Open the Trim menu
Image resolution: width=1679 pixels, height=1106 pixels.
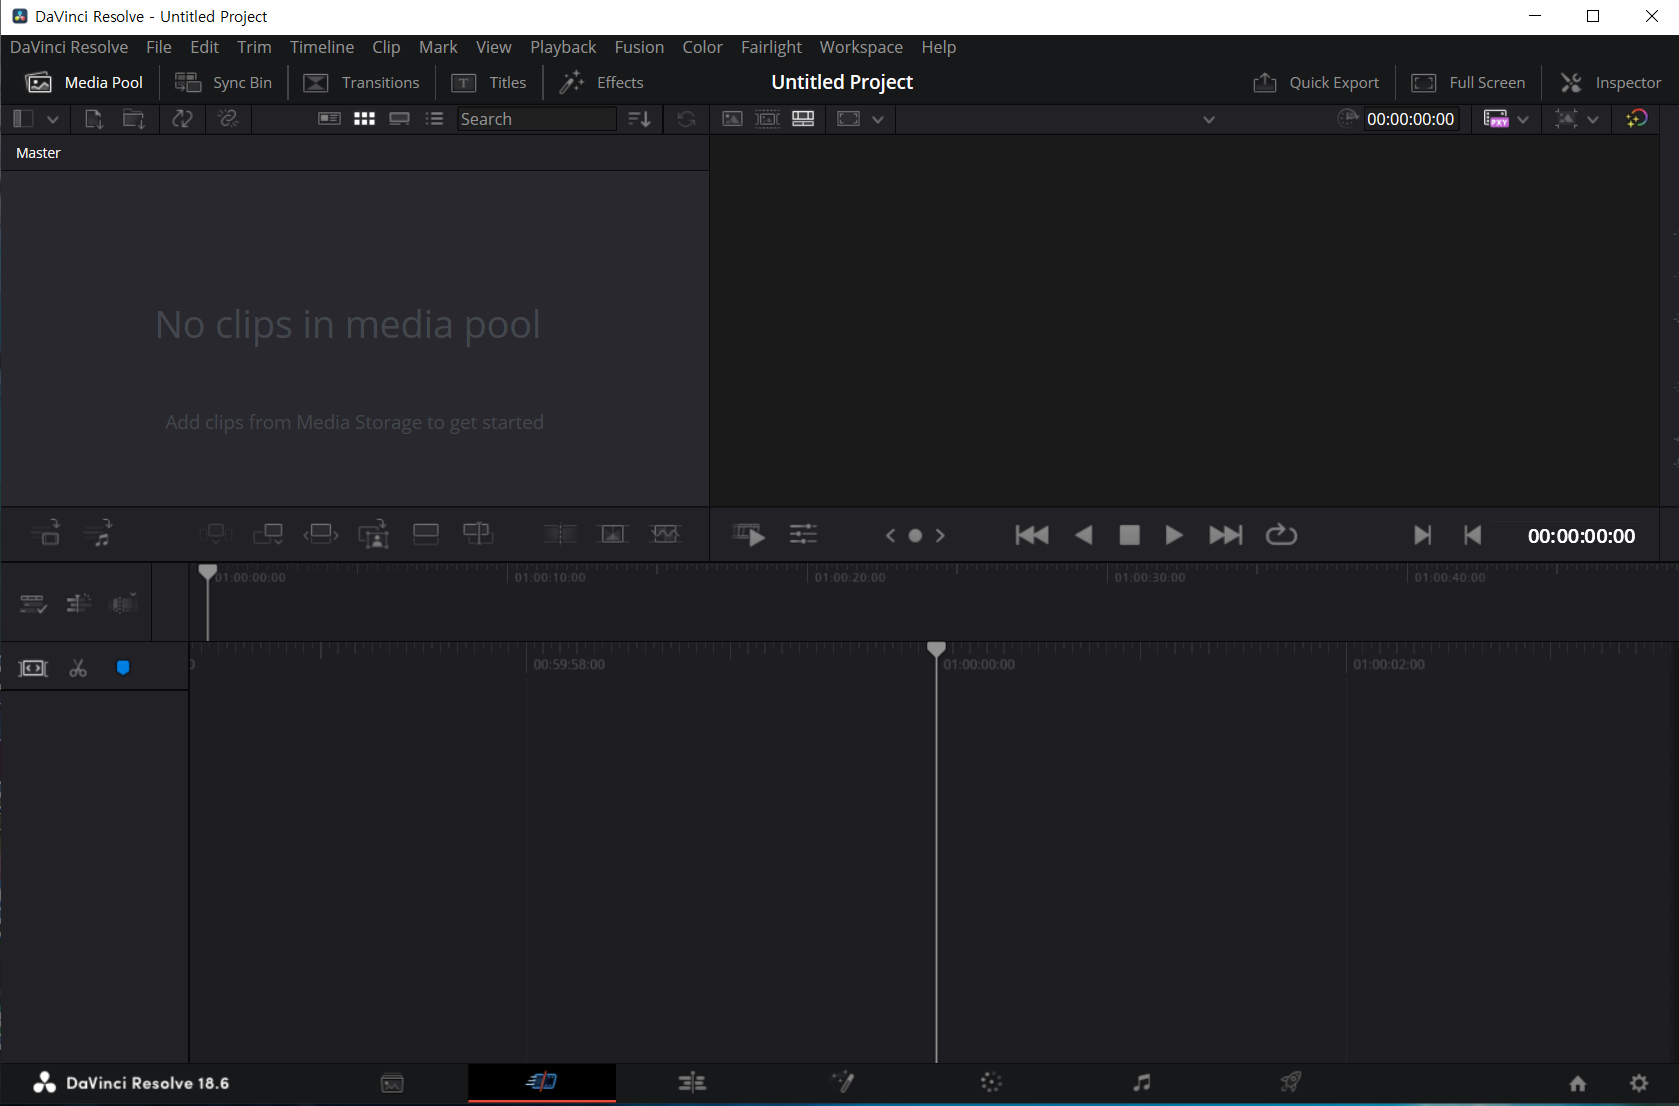point(254,47)
